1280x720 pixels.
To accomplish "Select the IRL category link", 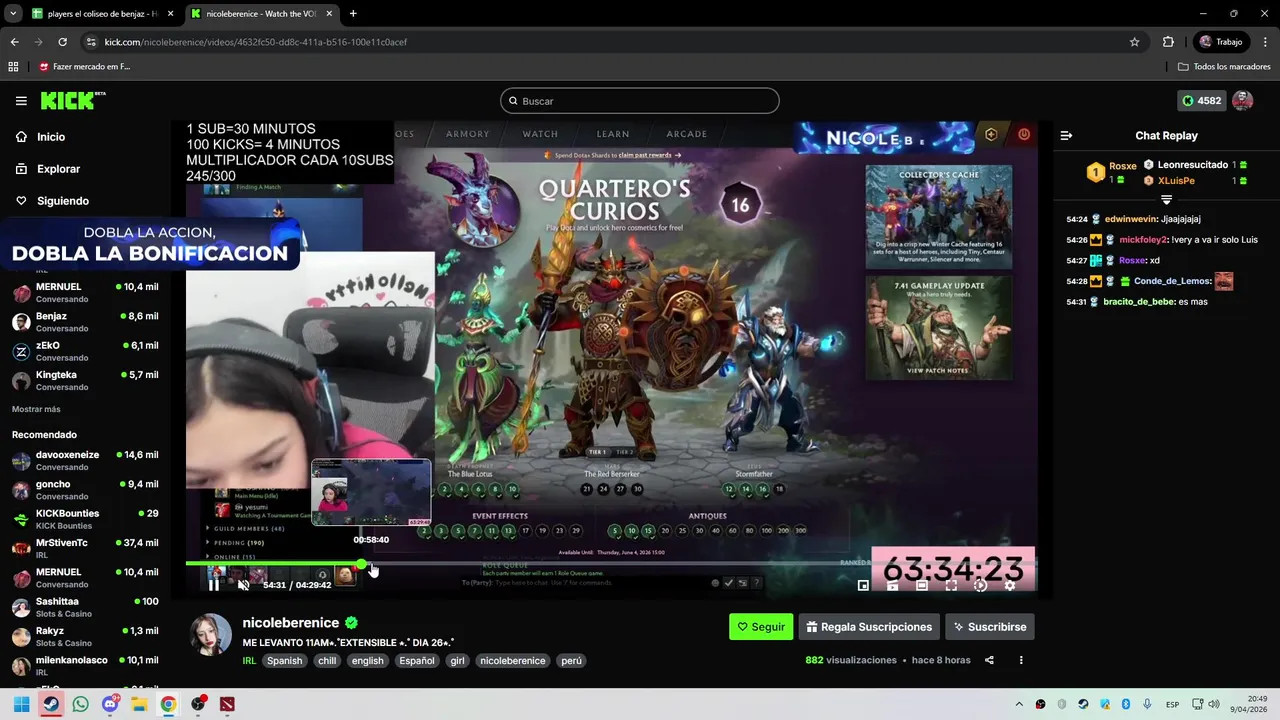I will 250,661.
